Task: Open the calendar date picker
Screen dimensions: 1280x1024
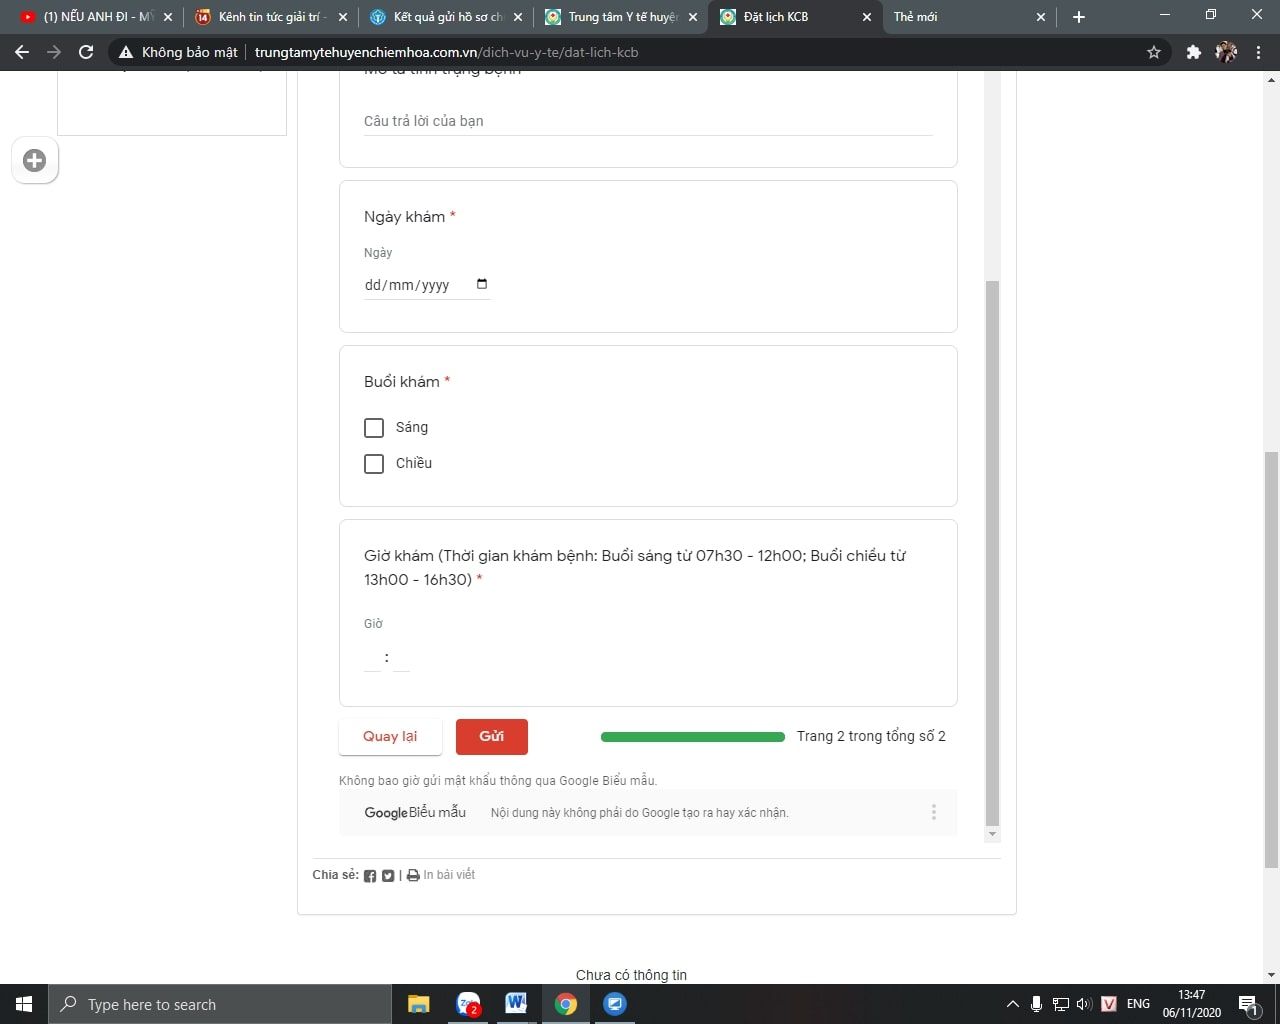Action: (482, 285)
